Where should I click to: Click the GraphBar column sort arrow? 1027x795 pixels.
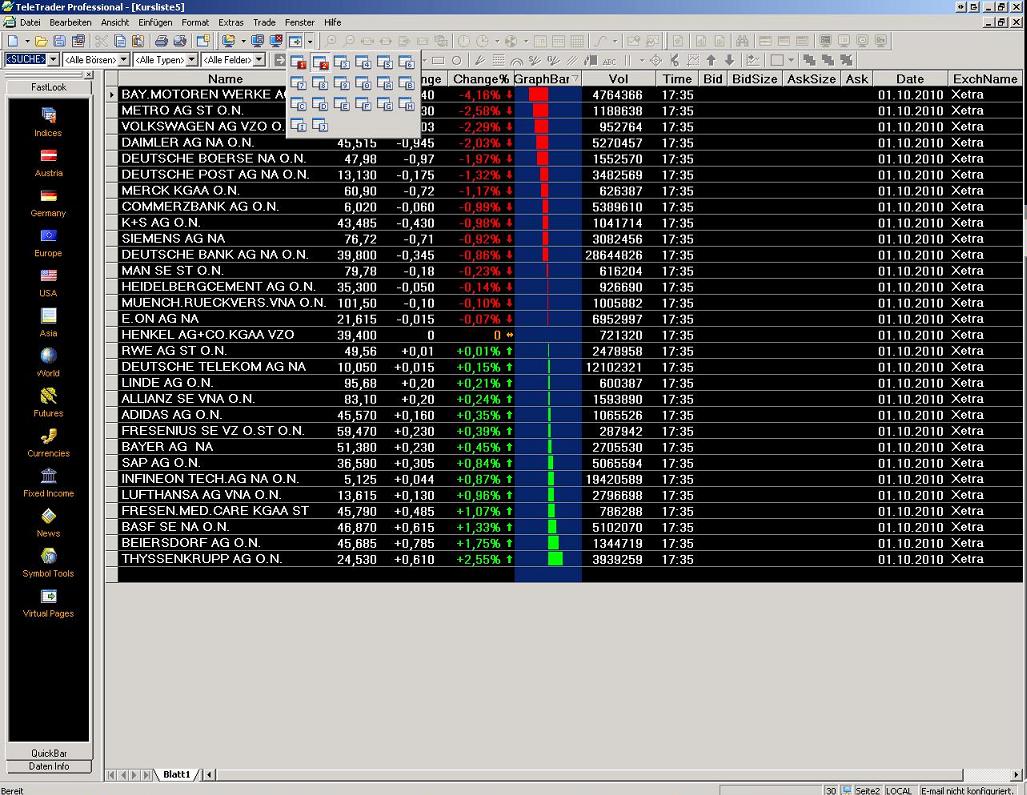(x=575, y=79)
